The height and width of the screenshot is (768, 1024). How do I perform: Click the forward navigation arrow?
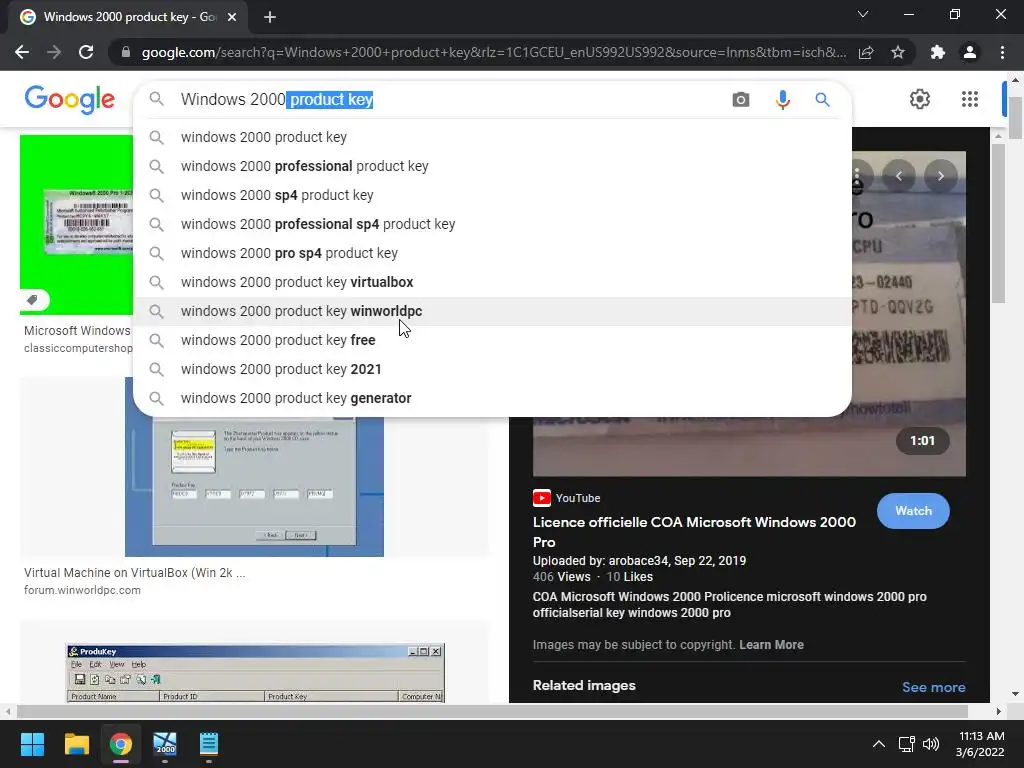(x=54, y=52)
